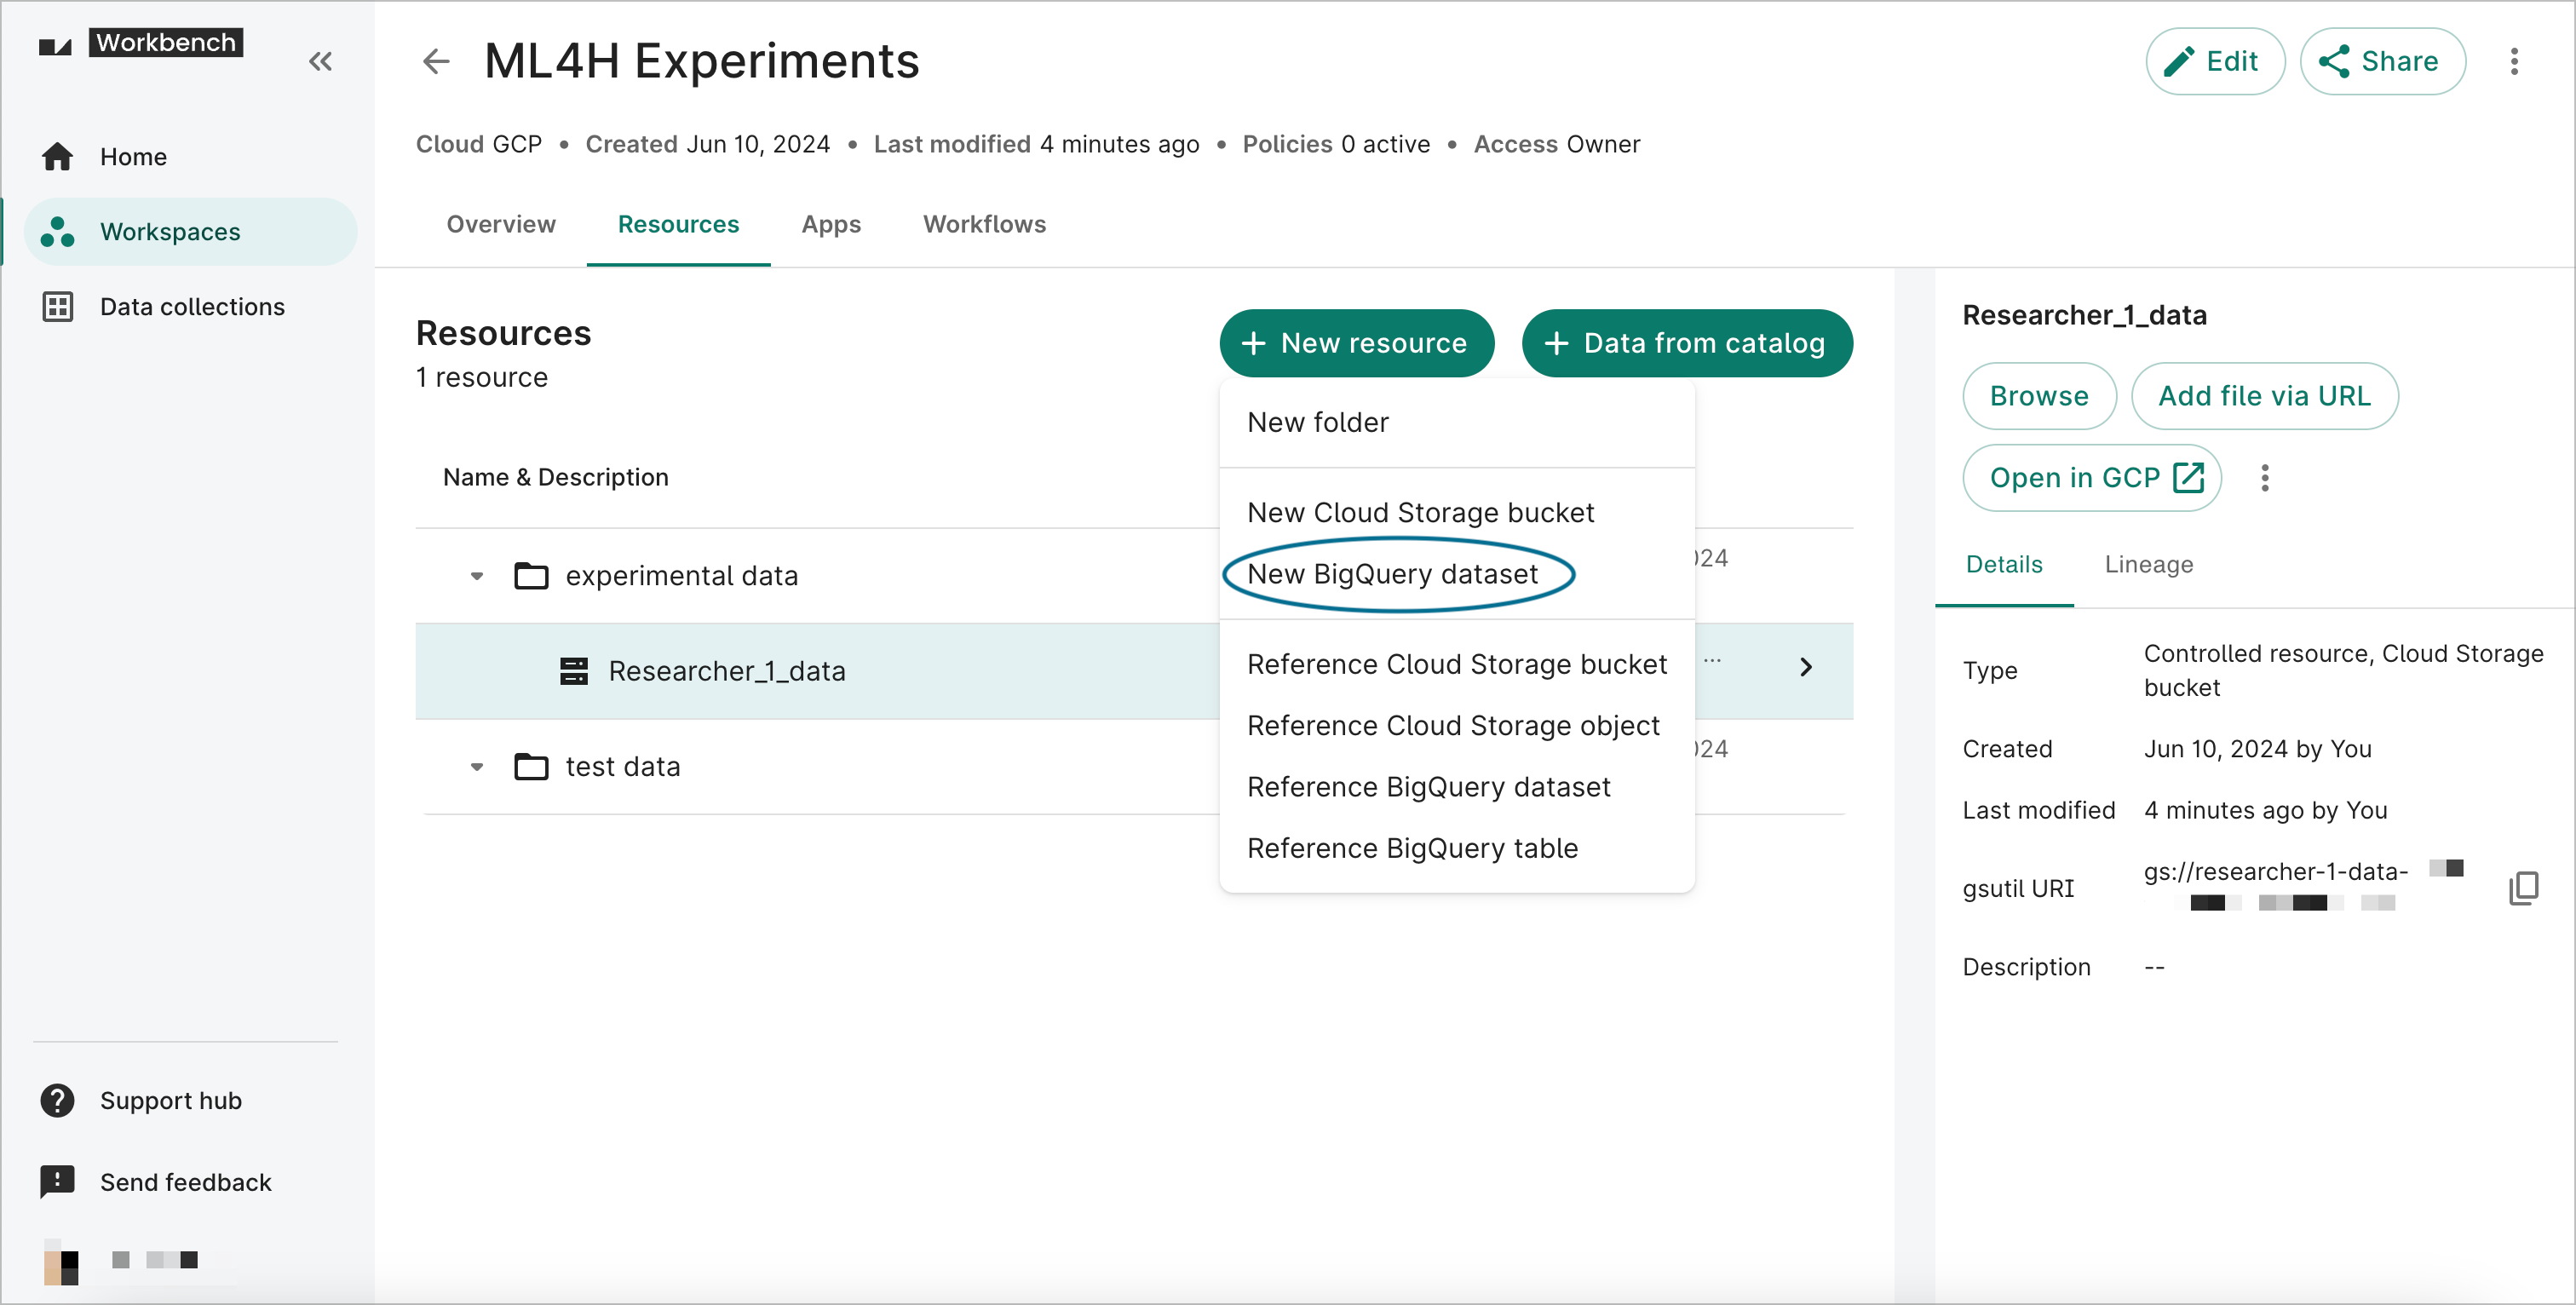This screenshot has width=2576, height=1305.
Task: Open the user profile avatar
Action: [61, 1262]
